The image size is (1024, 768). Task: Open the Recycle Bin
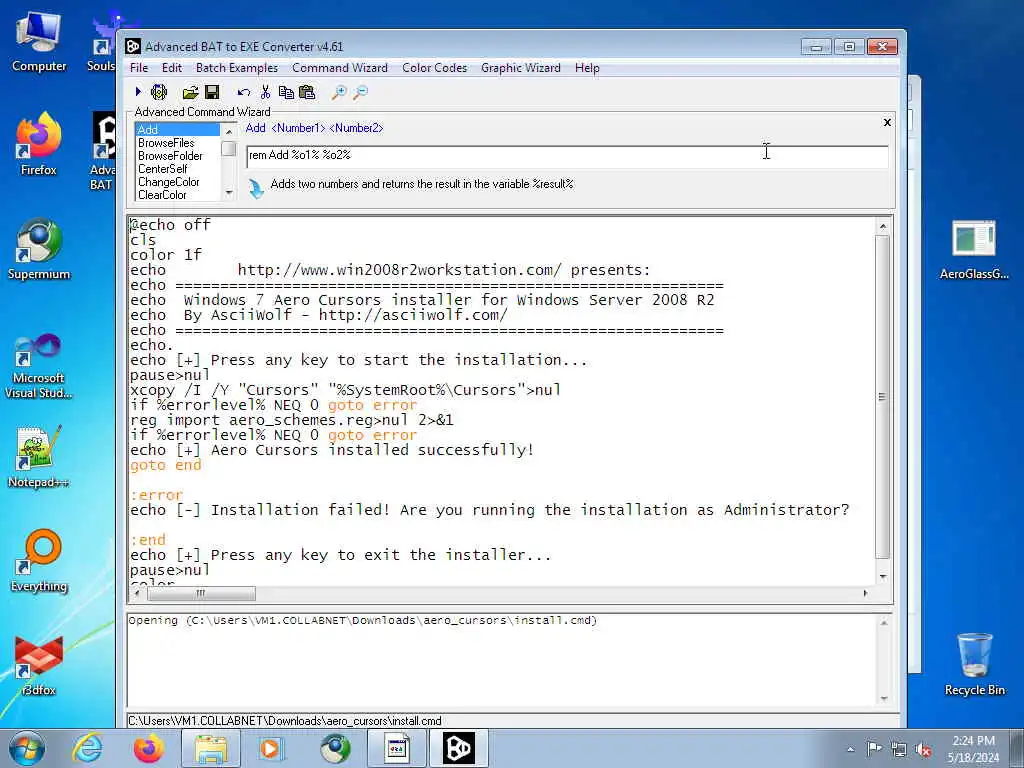[974, 664]
